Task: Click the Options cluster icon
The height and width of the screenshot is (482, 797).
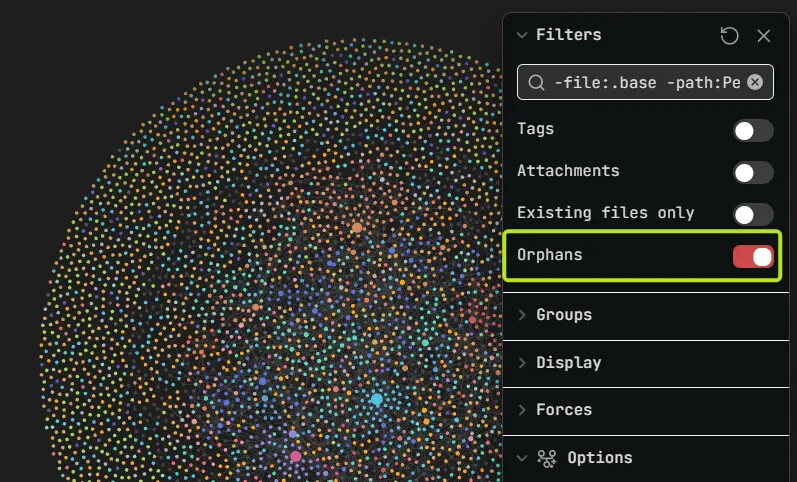Action: pos(547,458)
